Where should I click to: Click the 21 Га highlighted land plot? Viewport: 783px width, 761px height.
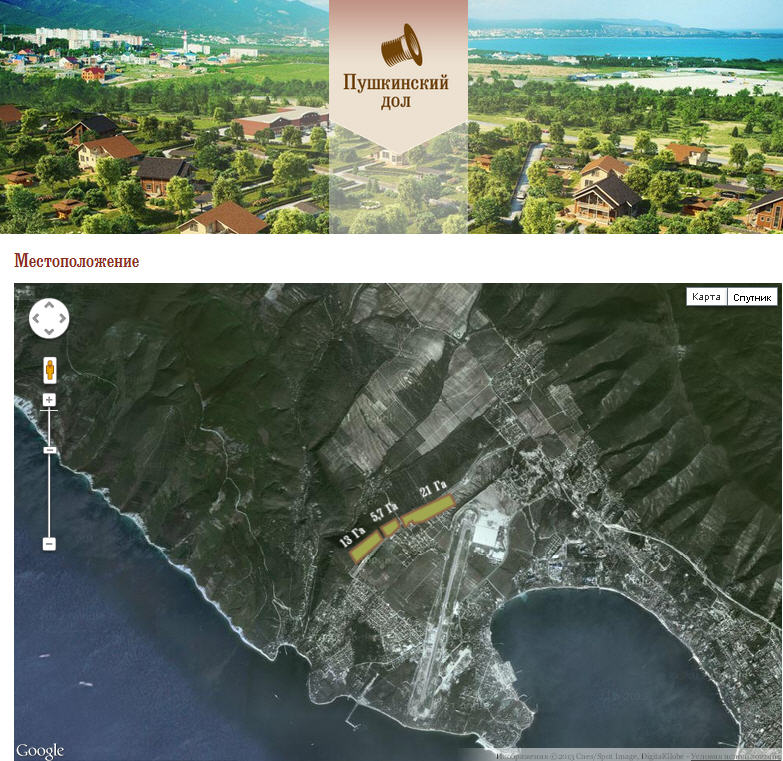click(x=428, y=510)
